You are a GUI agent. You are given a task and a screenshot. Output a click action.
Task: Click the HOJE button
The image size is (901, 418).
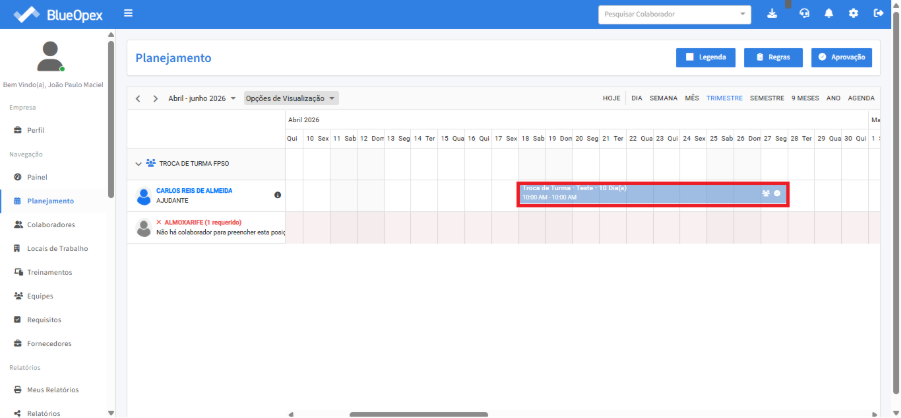pos(611,98)
